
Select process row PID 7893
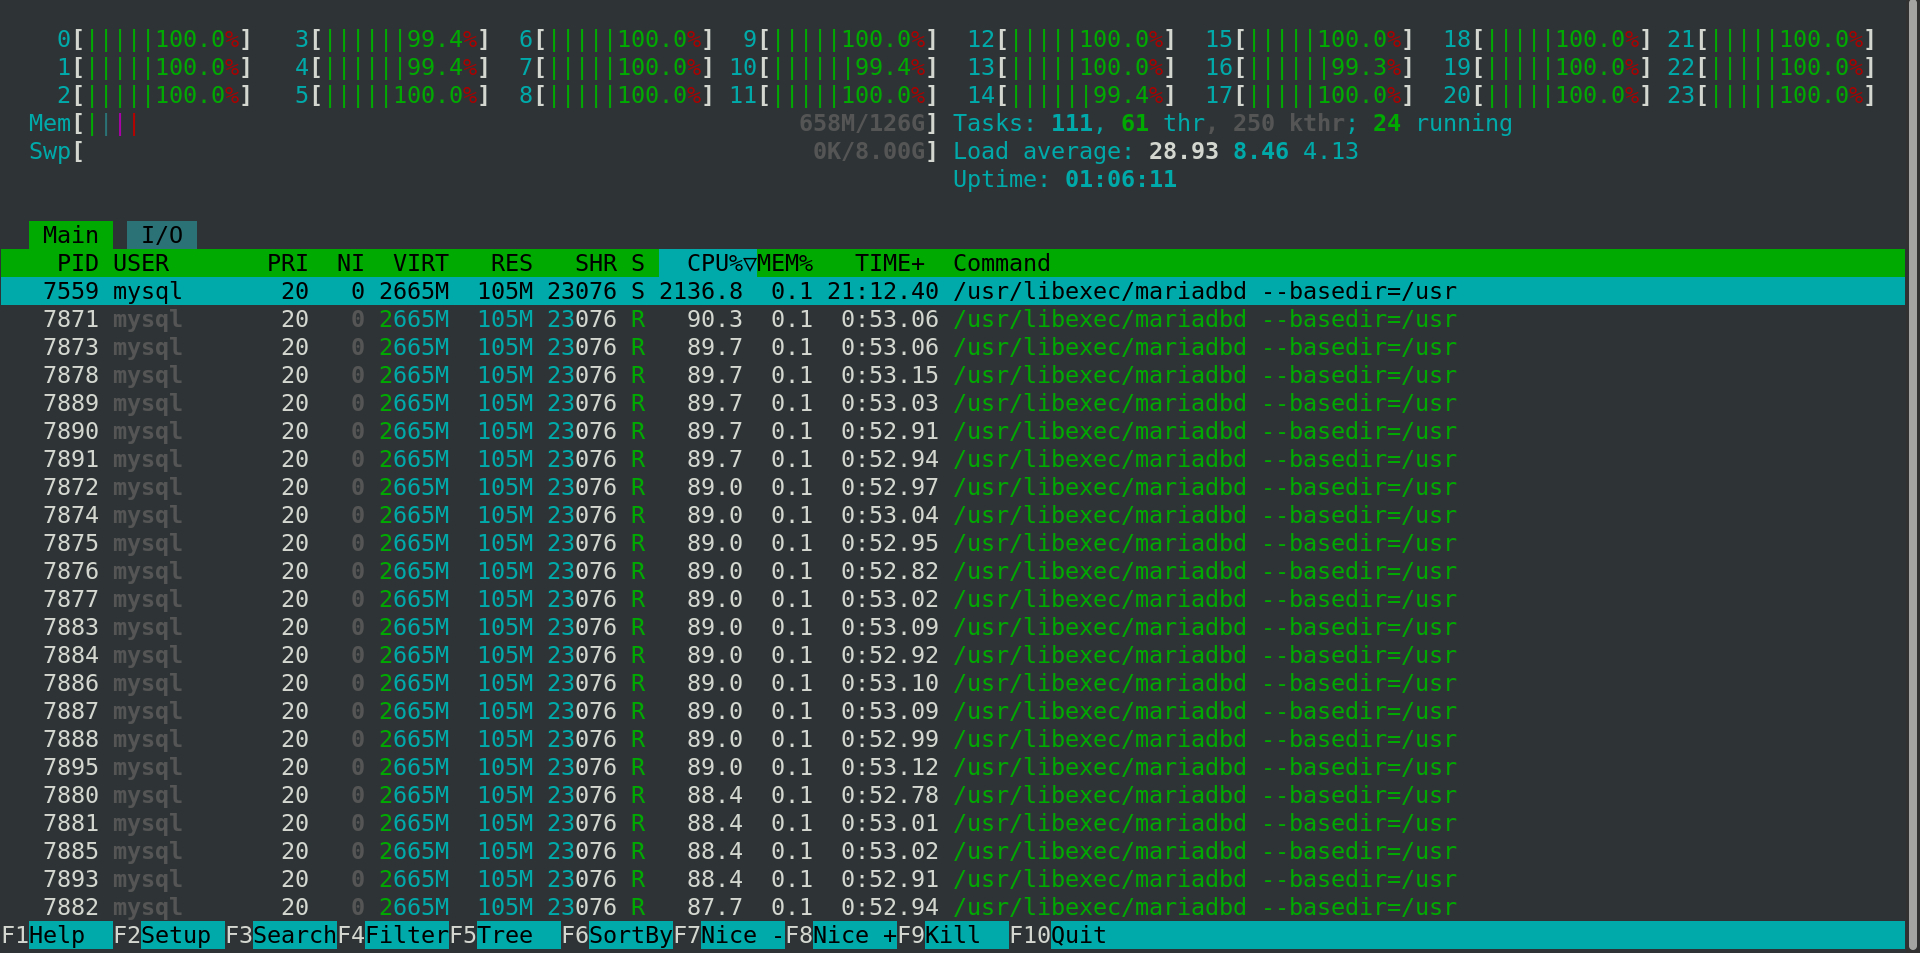pyautogui.click(x=953, y=879)
